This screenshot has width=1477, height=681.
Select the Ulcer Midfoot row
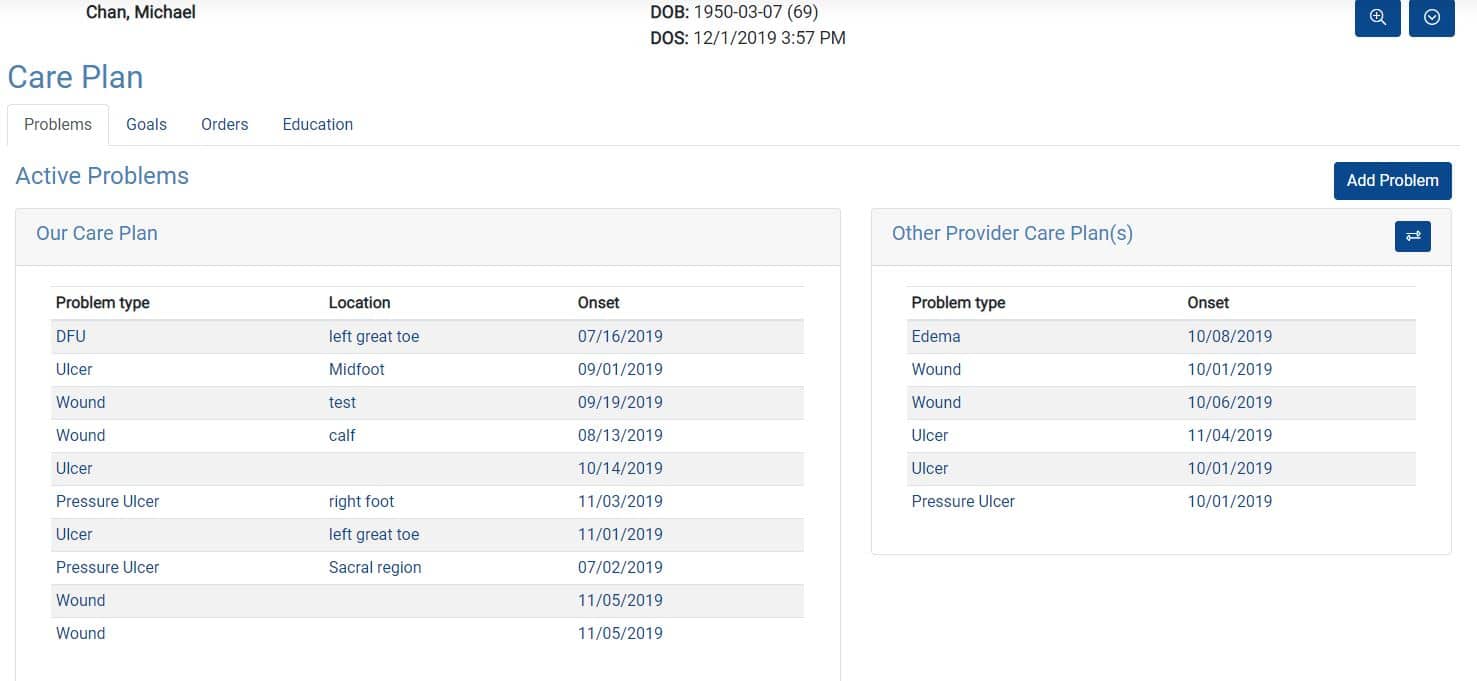coord(427,369)
